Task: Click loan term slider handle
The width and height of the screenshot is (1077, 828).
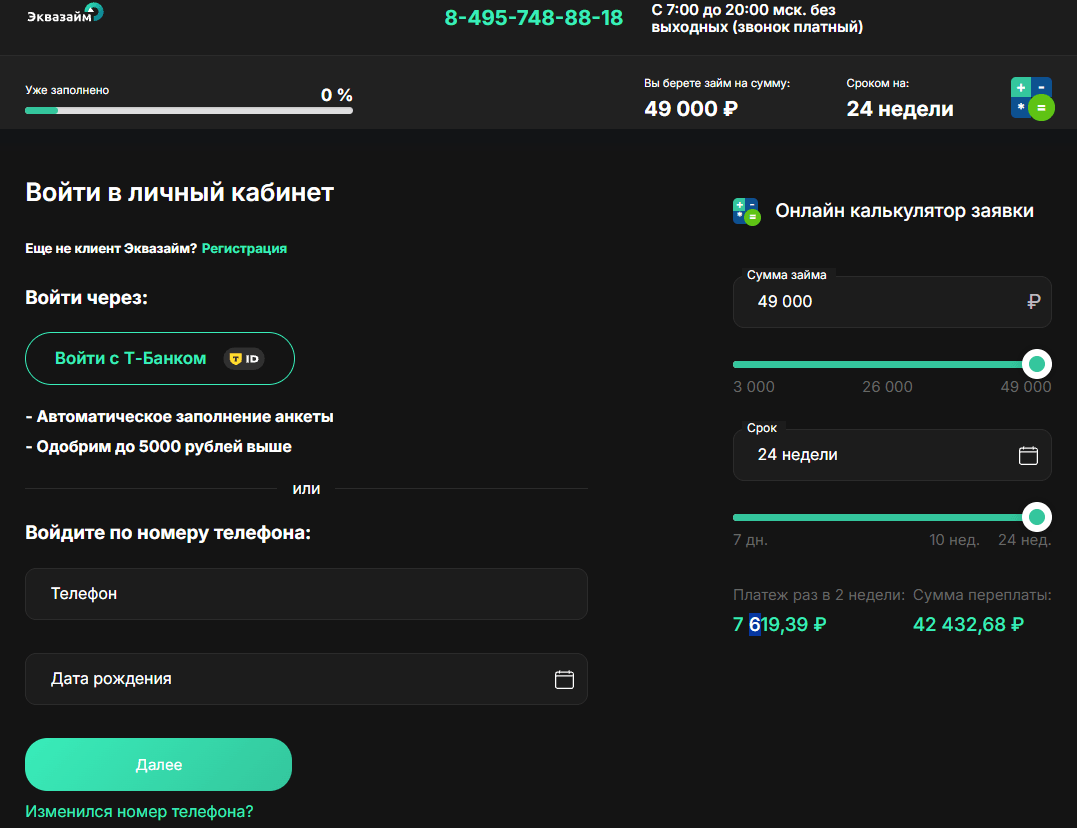Action: pyautogui.click(x=1037, y=517)
